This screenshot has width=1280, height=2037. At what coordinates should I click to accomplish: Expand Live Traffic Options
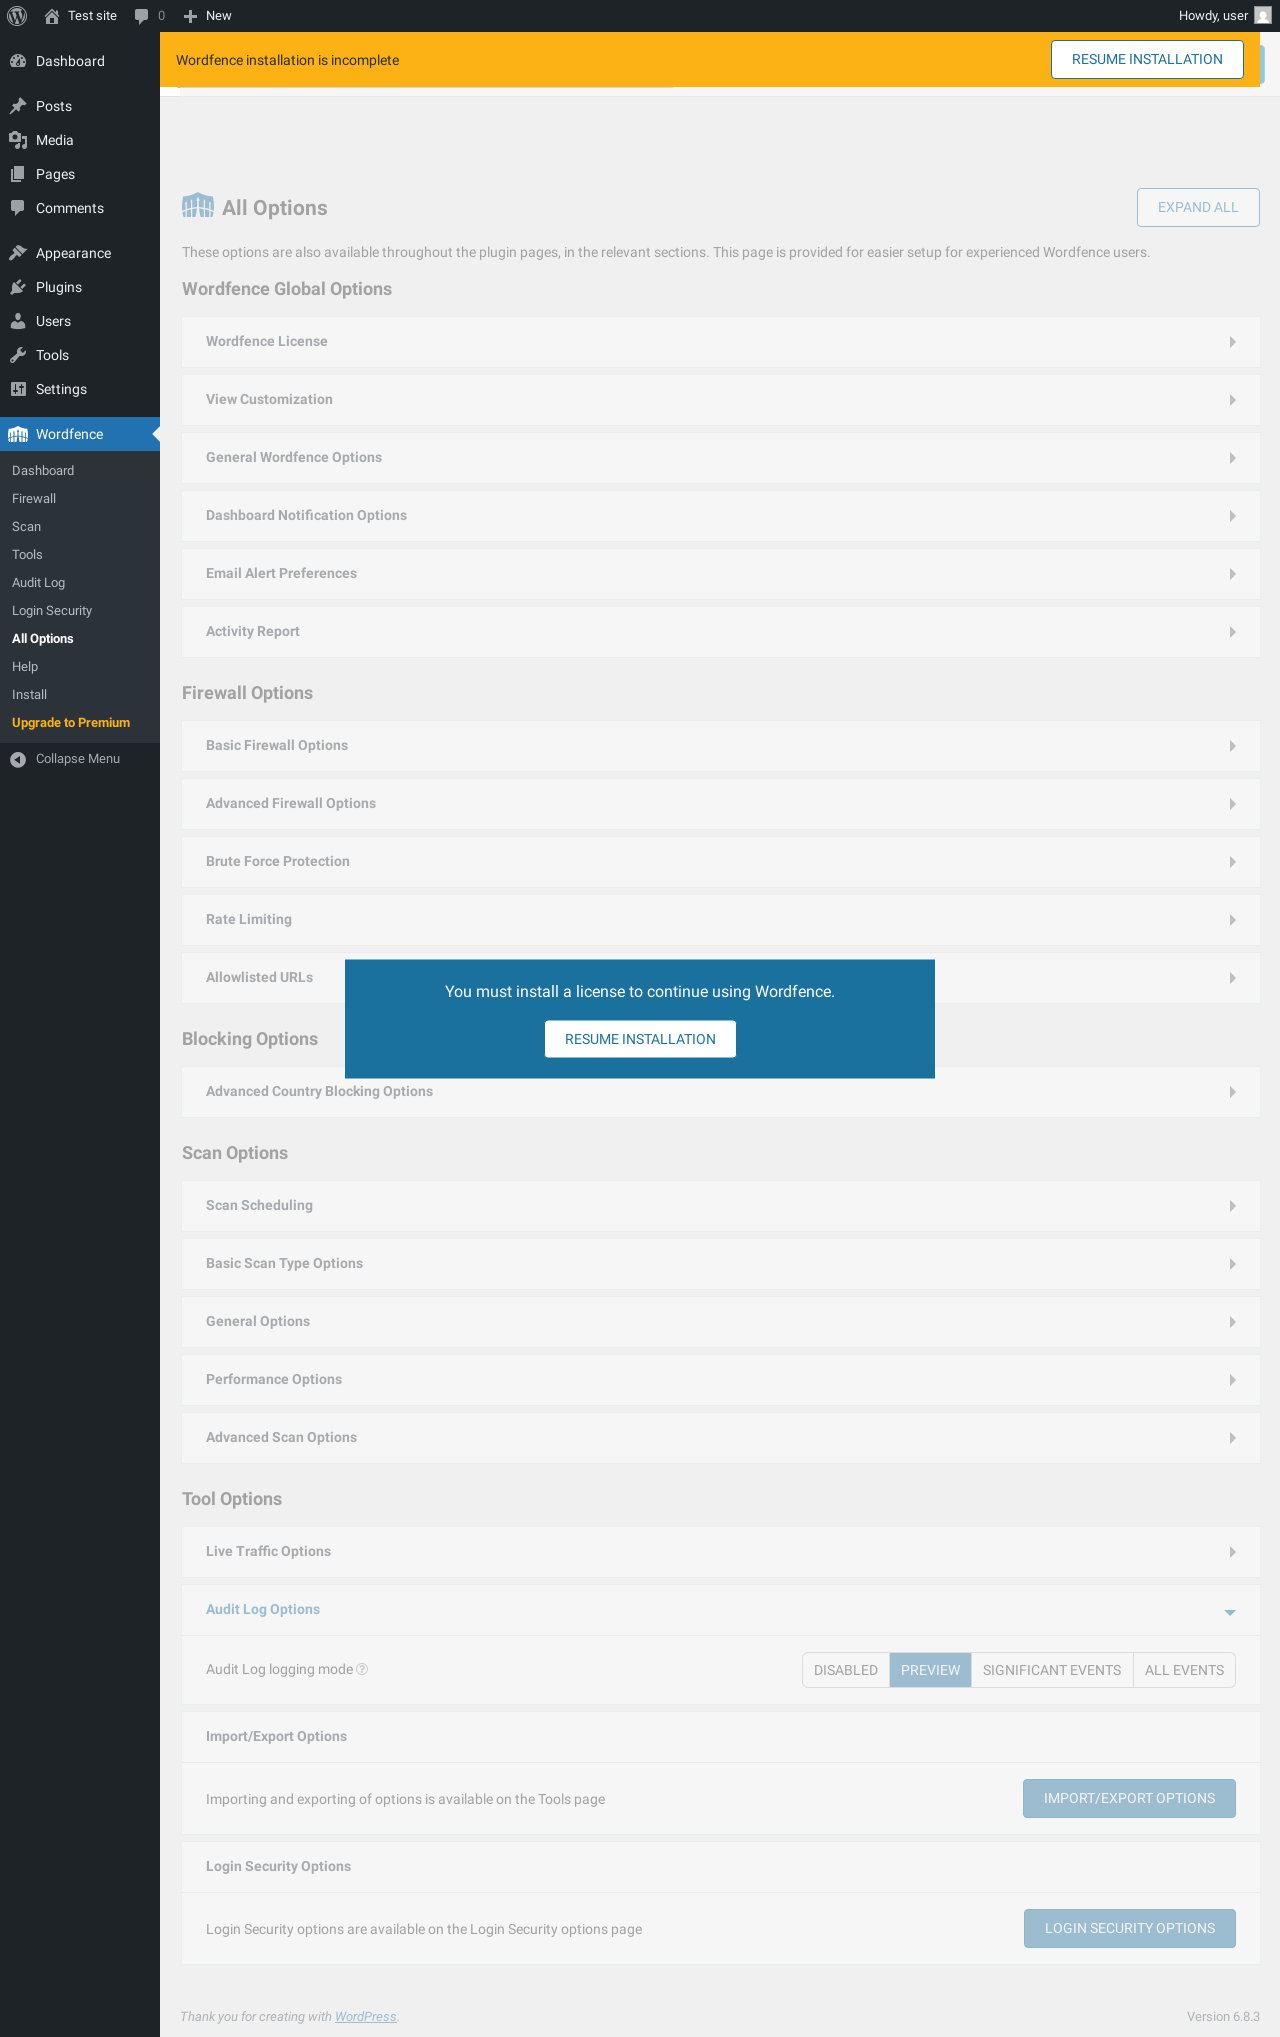pyautogui.click(x=721, y=1552)
